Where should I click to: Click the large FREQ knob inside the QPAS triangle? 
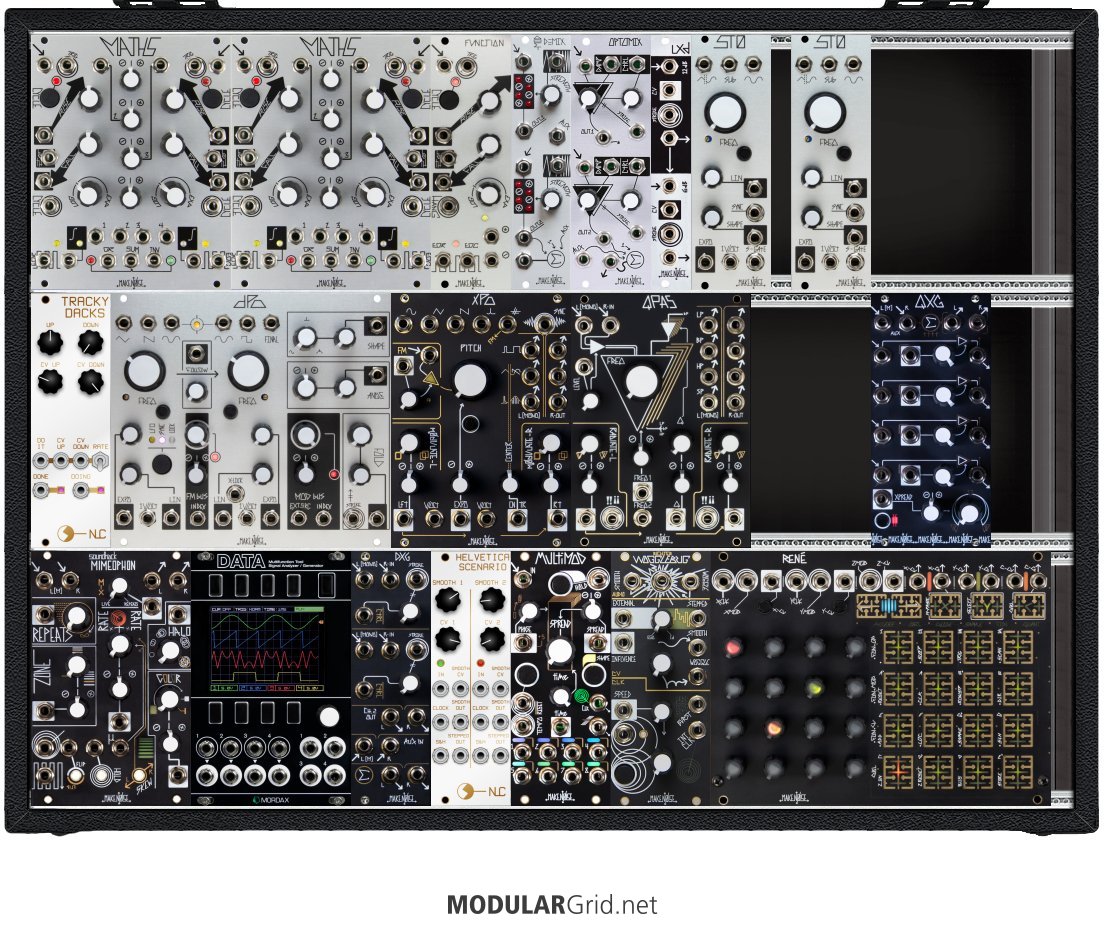tap(640, 382)
